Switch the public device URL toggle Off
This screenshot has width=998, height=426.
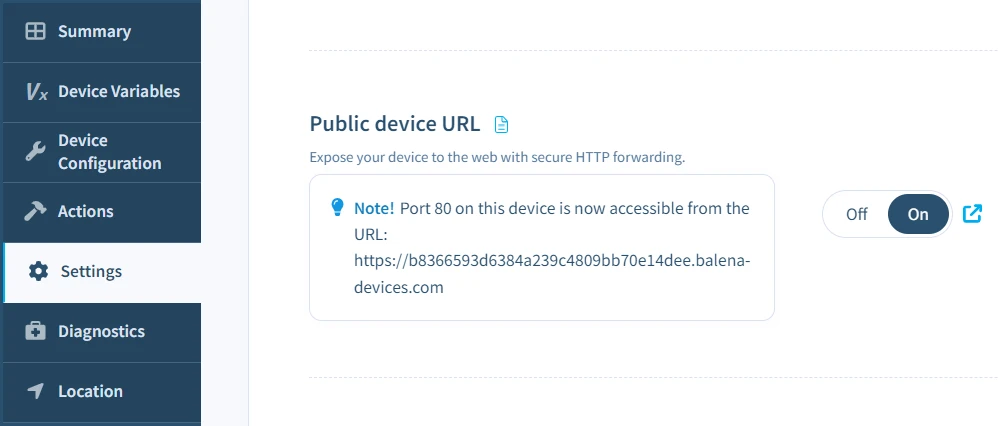(856, 214)
